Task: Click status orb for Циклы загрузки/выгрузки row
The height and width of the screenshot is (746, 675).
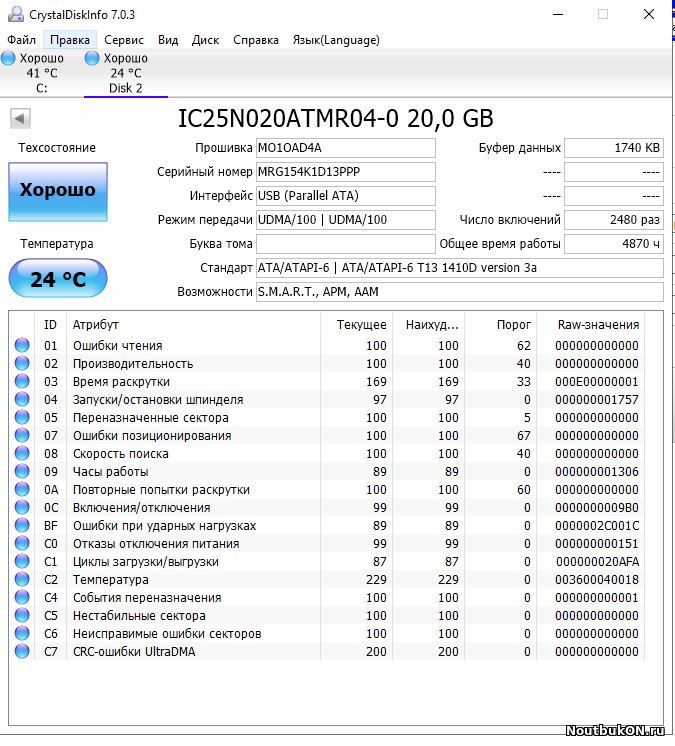Action: tap(22, 561)
